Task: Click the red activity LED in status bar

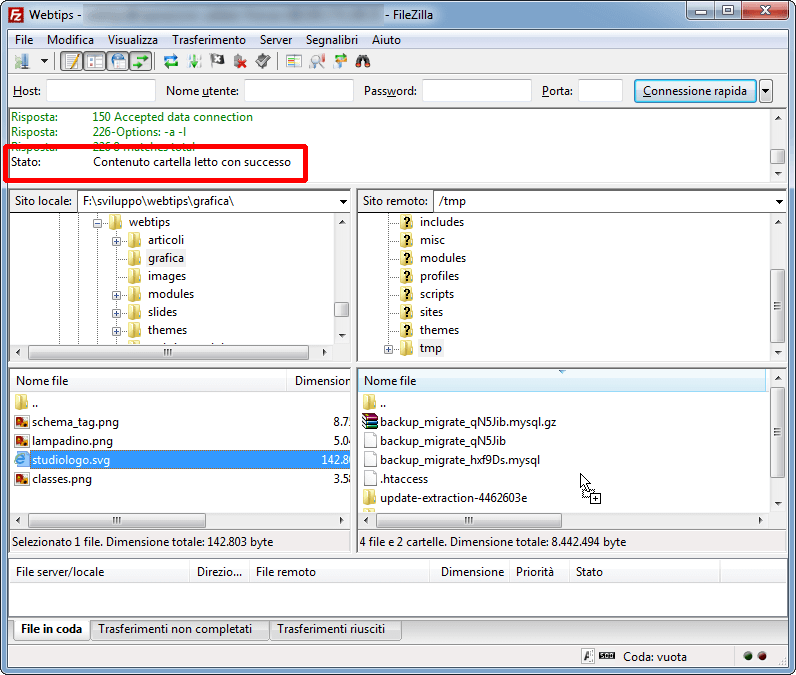Action: (x=762, y=656)
